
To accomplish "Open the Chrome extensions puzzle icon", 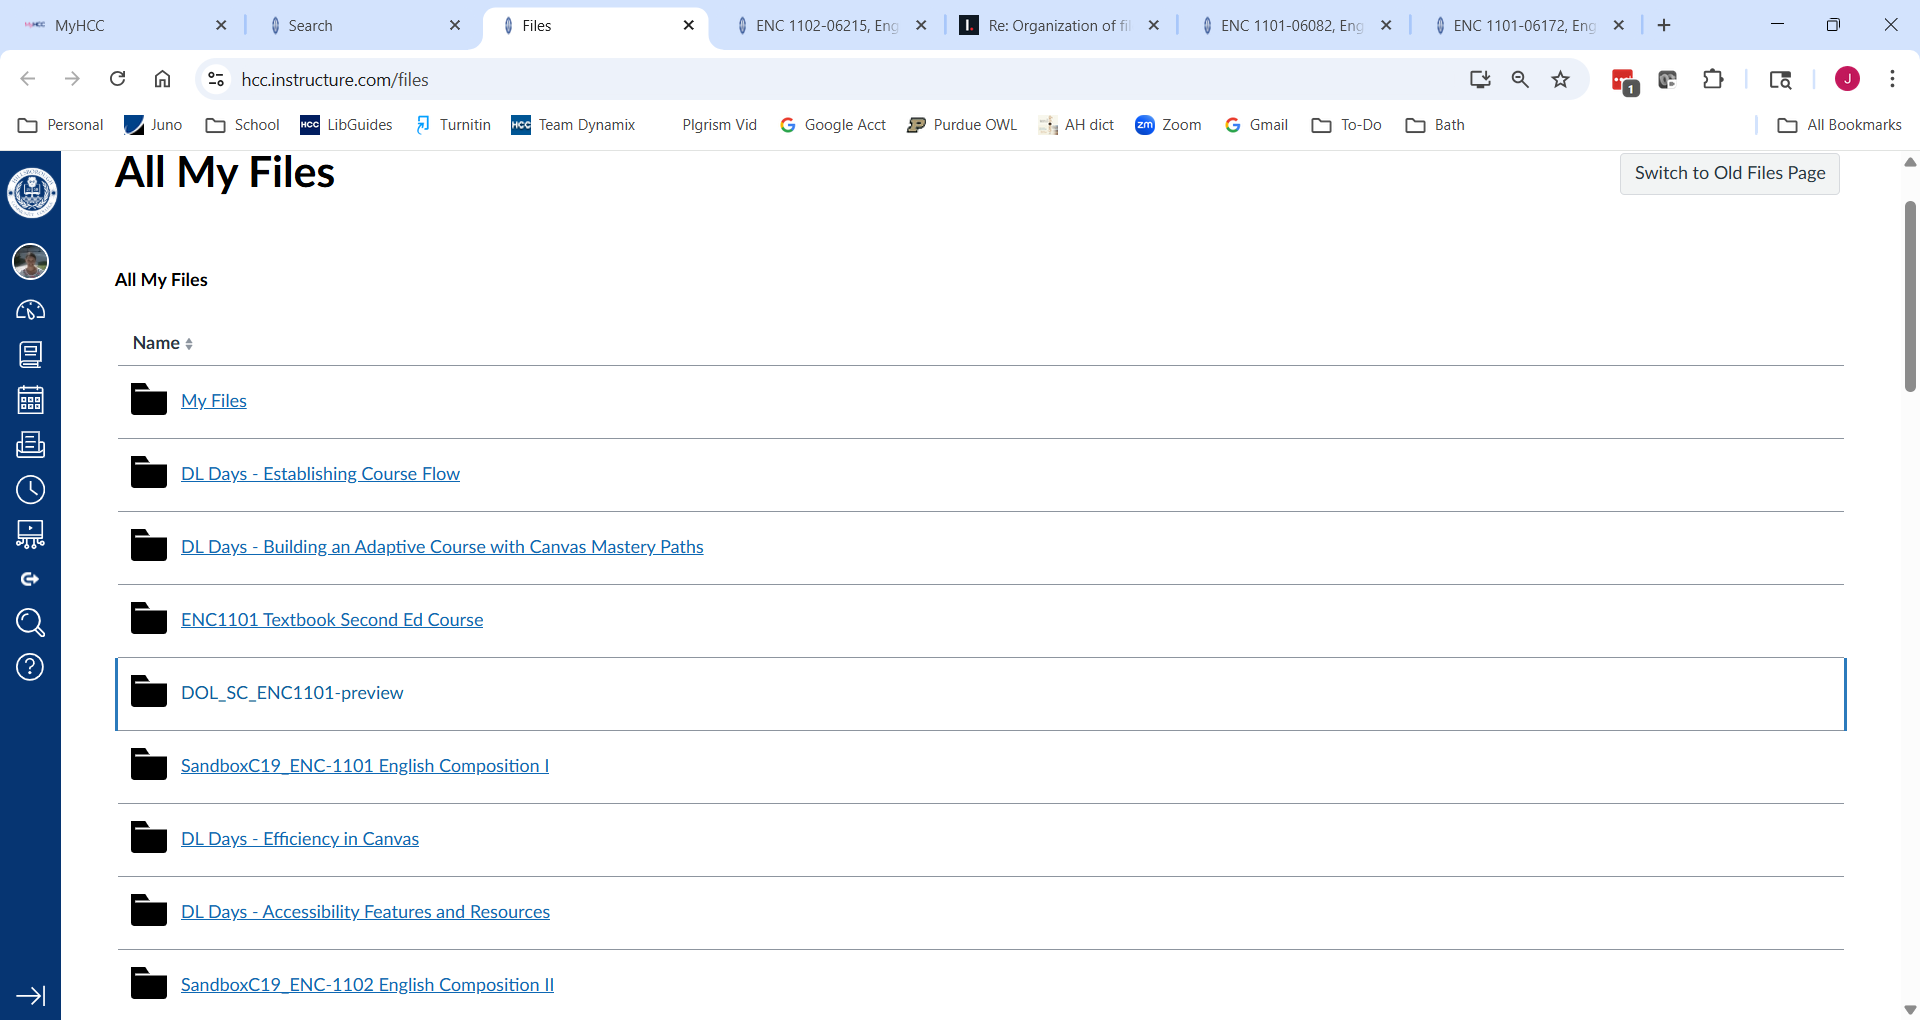I will point(1713,79).
